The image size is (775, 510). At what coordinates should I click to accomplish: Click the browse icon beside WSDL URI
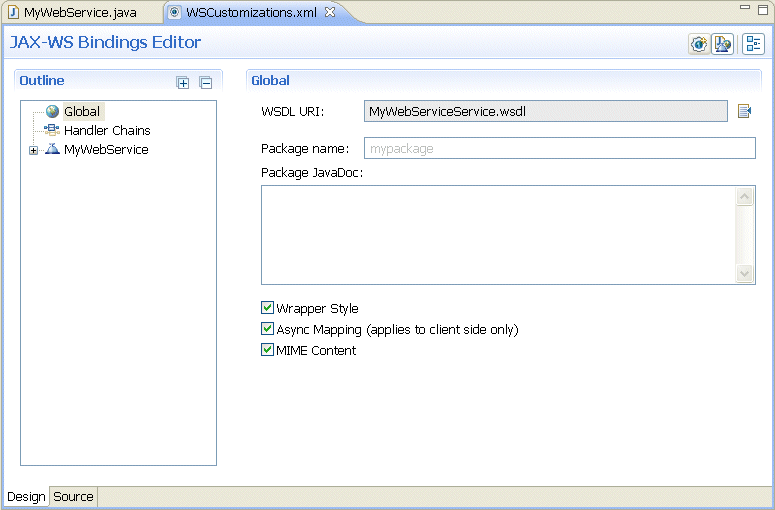coord(744,111)
